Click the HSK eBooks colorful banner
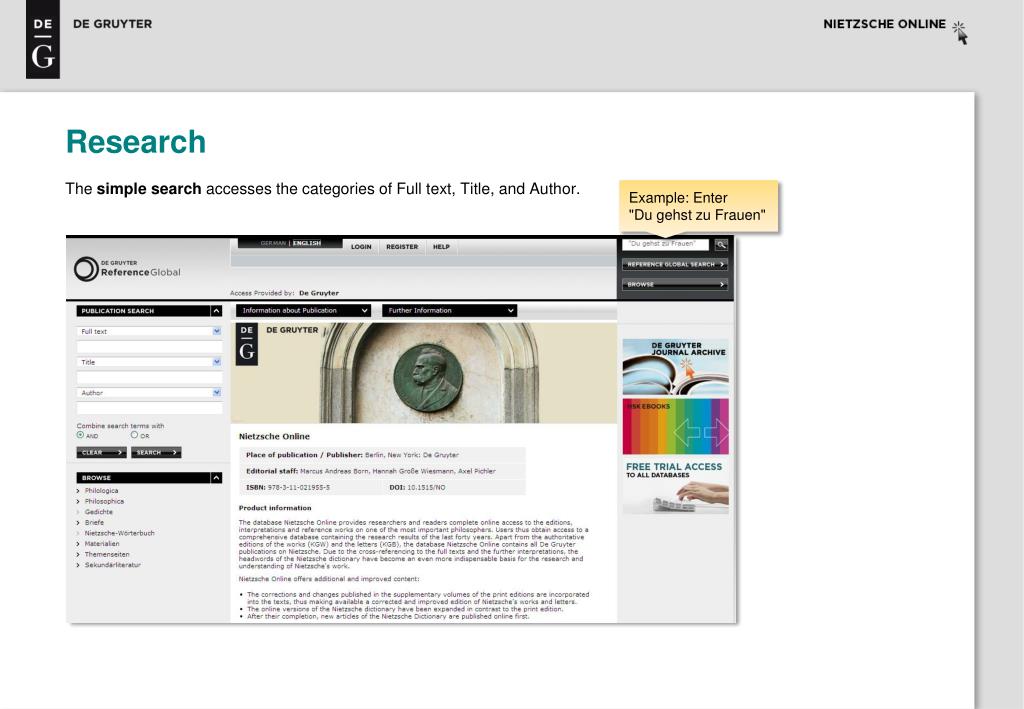1024x709 pixels. [x=675, y=426]
